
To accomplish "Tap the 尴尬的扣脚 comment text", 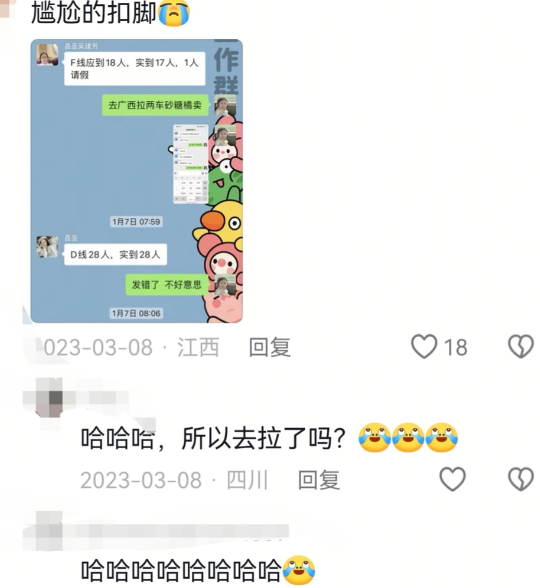I will click(94, 12).
